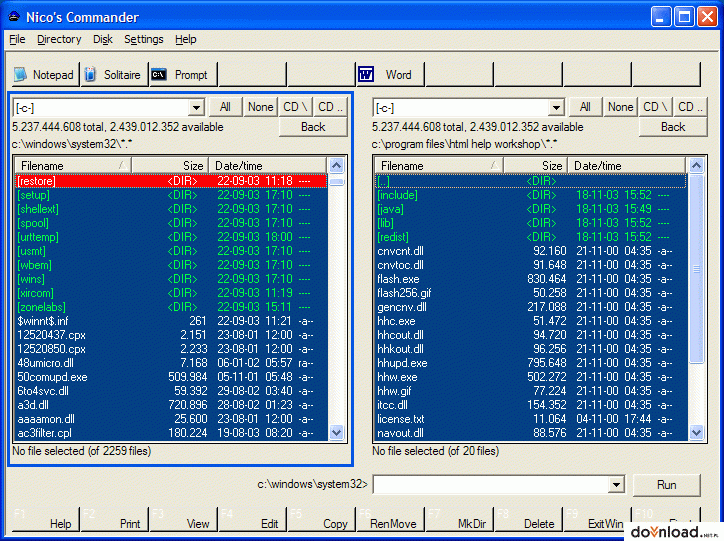Select file hhw.exe
This screenshot has height=541, width=724.
coord(531,377)
